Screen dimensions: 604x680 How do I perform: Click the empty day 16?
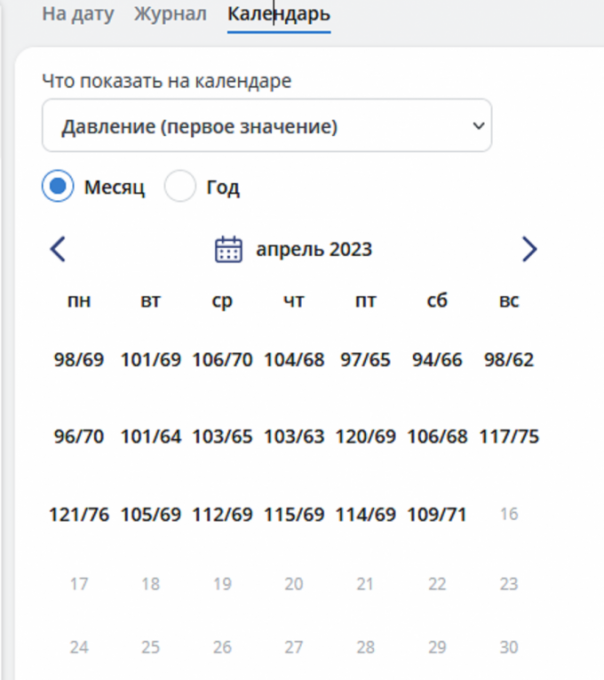[x=509, y=514]
